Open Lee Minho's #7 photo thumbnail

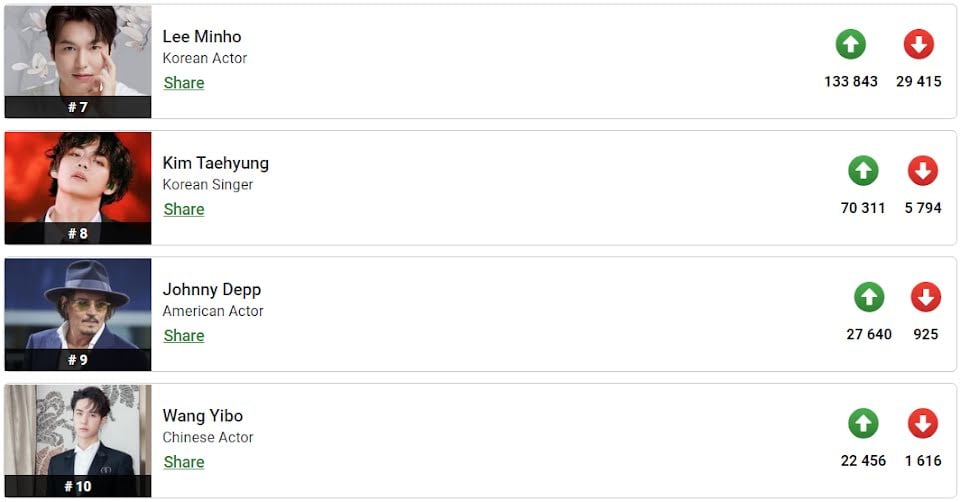(x=78, y=62)
